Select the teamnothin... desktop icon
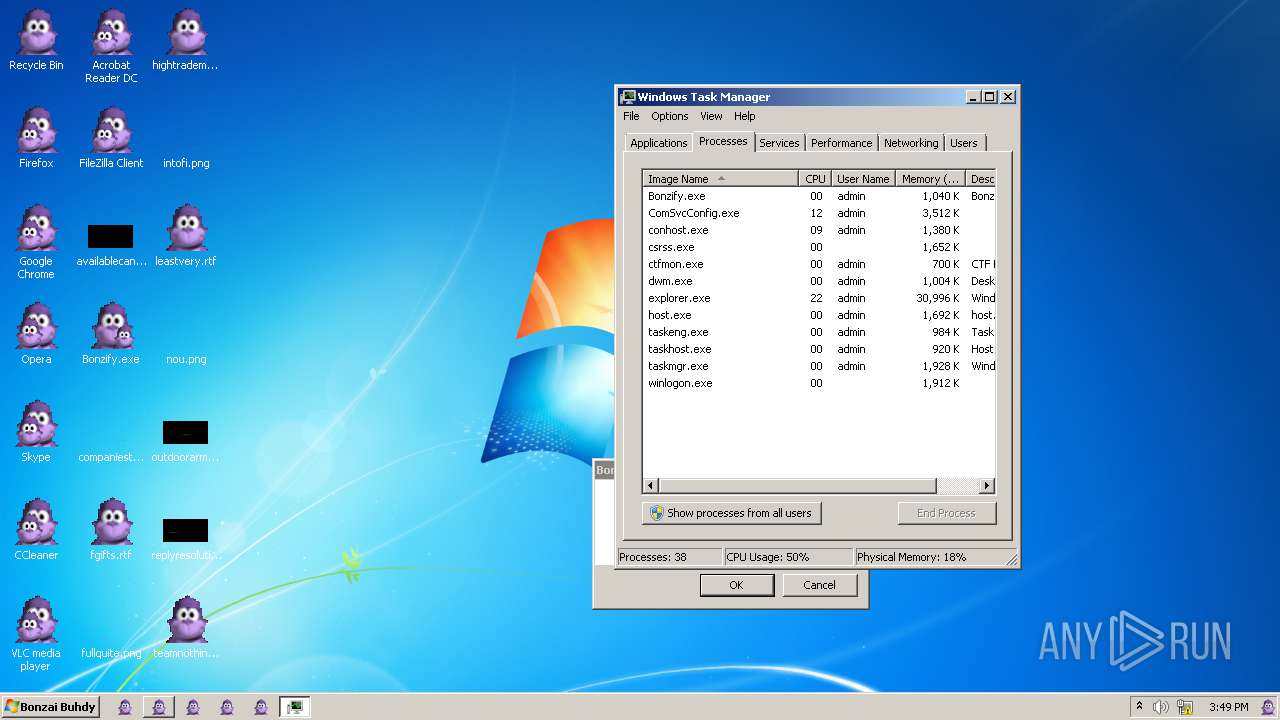 click(x=185, y=629)
